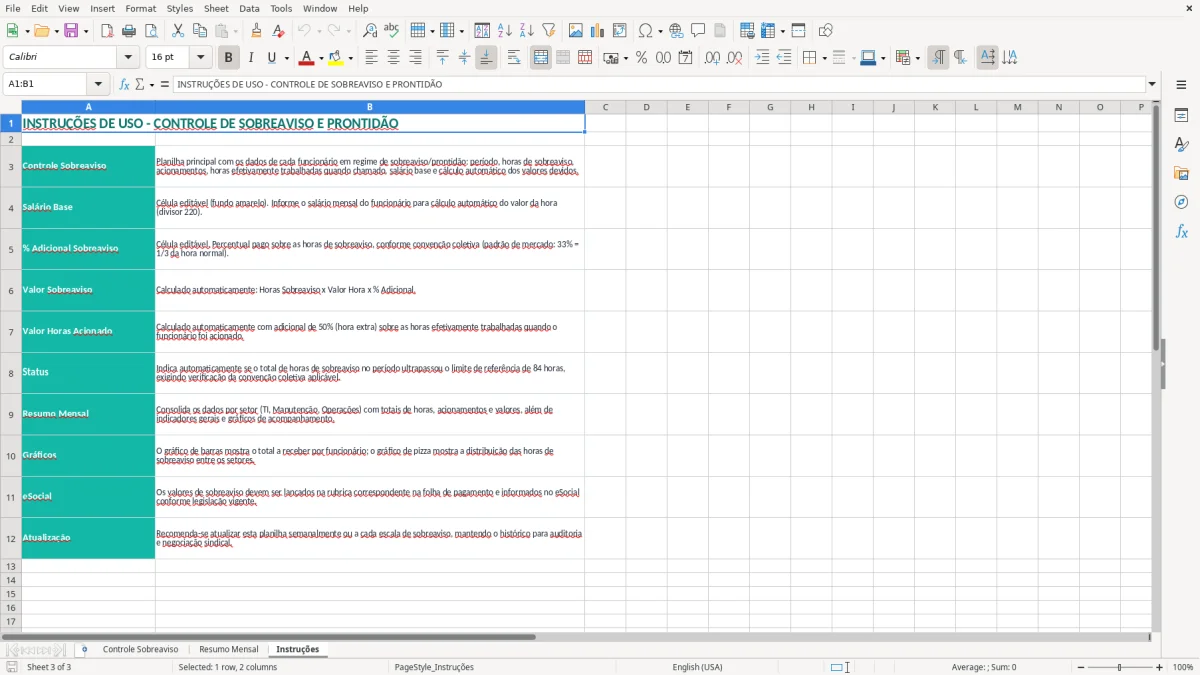Screen dimensions: 1200x675
Task: Toggle Italic formatting
Action: coord(251,58)
